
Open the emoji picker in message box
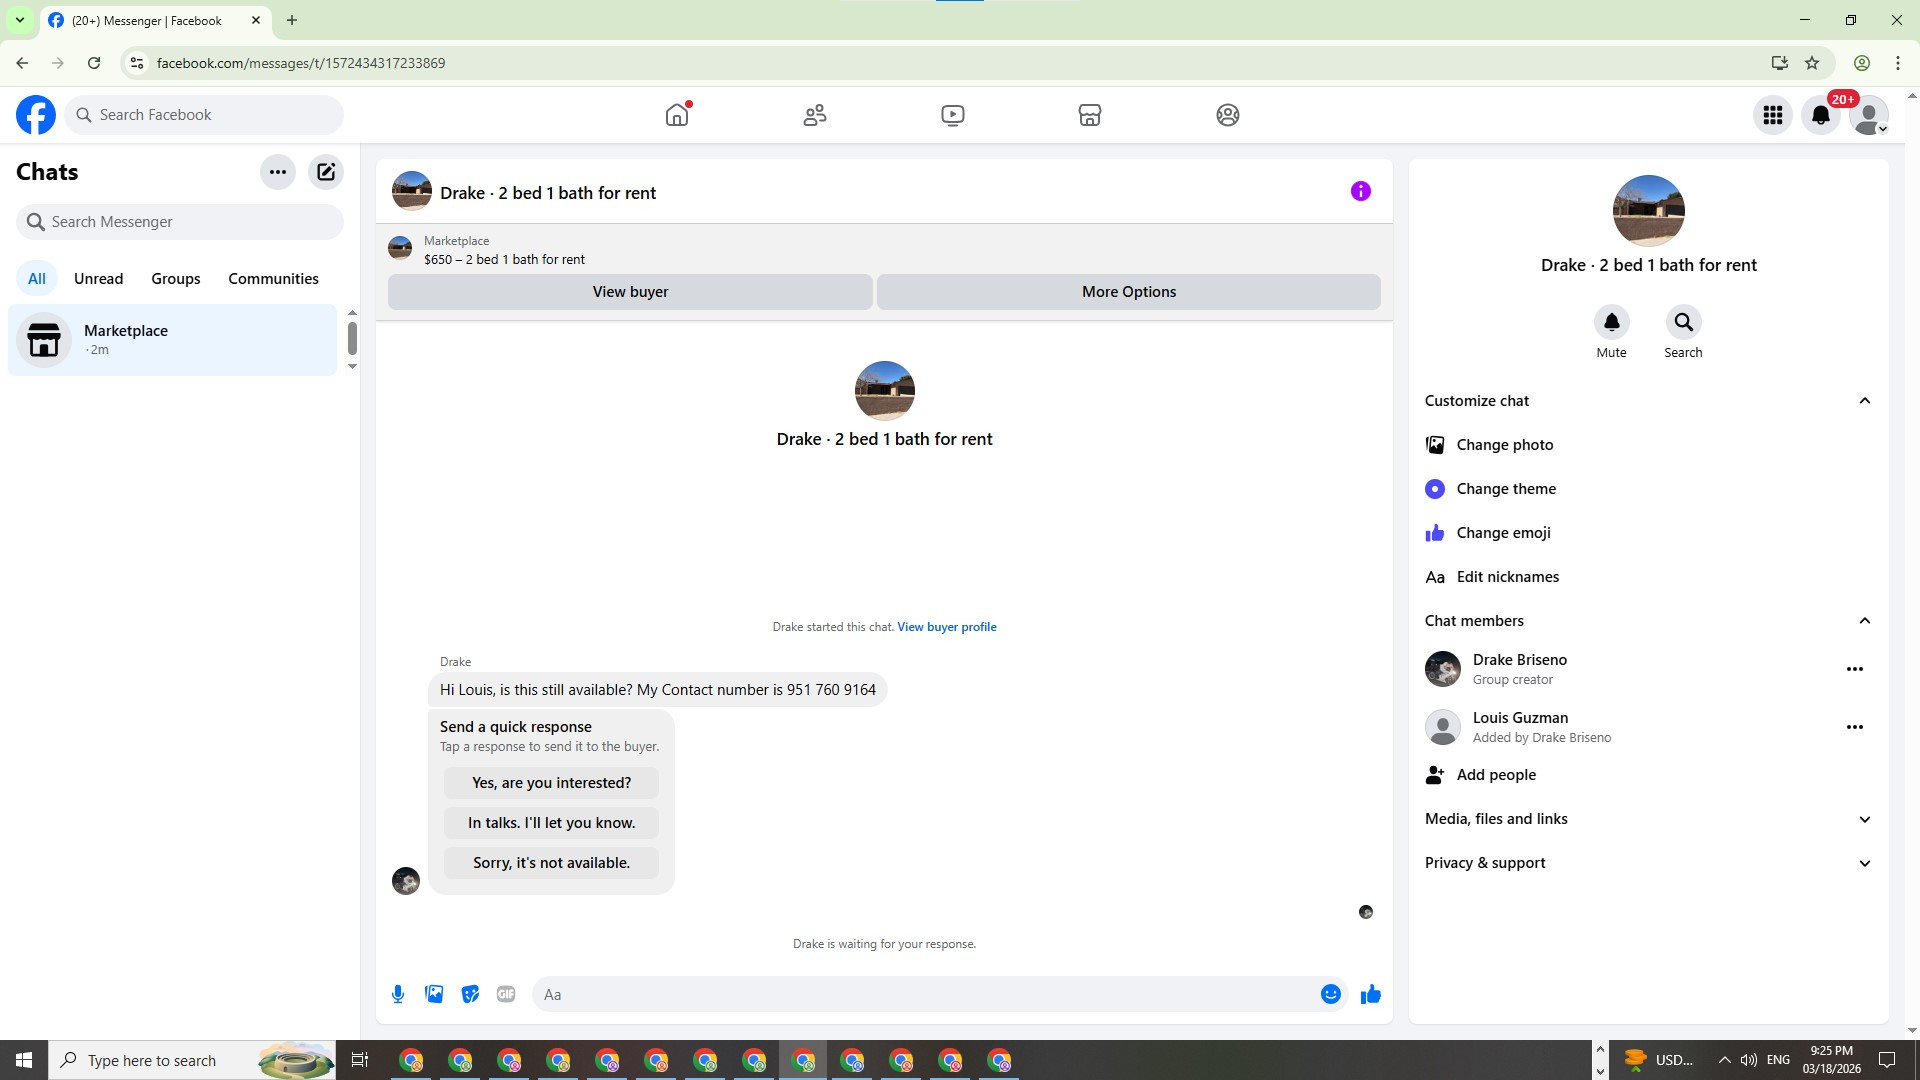coord(1330,994)
